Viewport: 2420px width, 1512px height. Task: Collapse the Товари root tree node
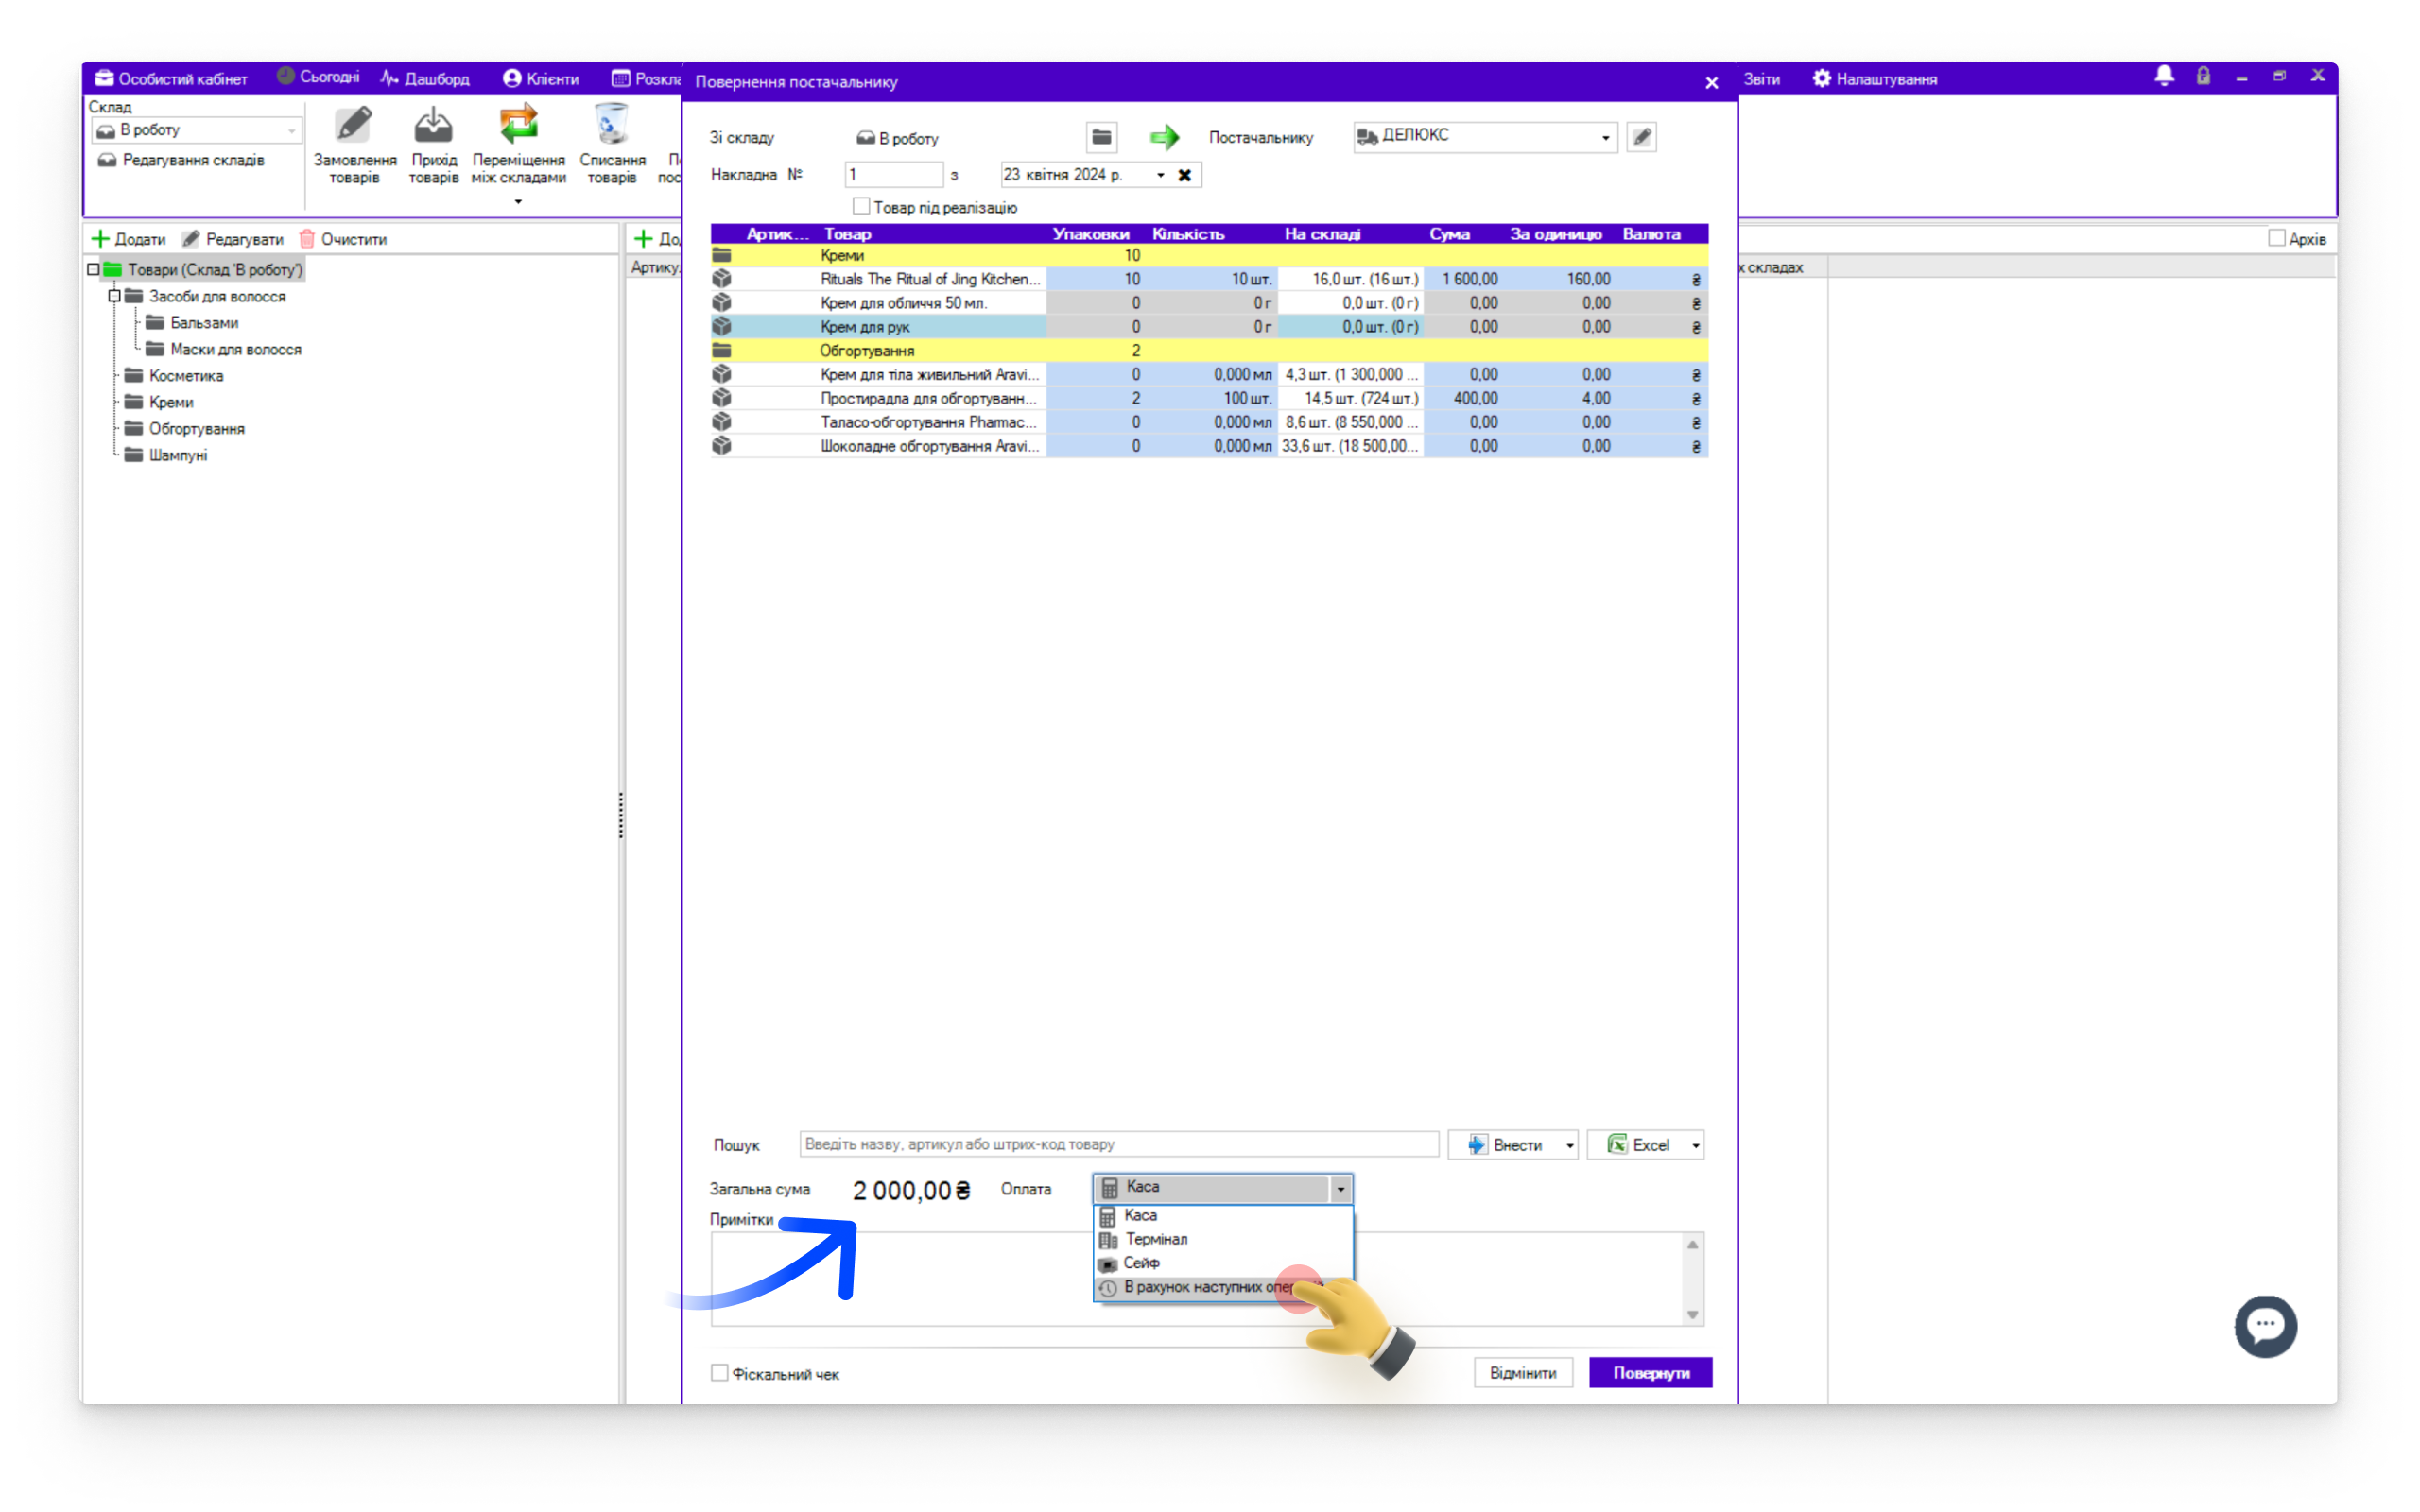93,270
